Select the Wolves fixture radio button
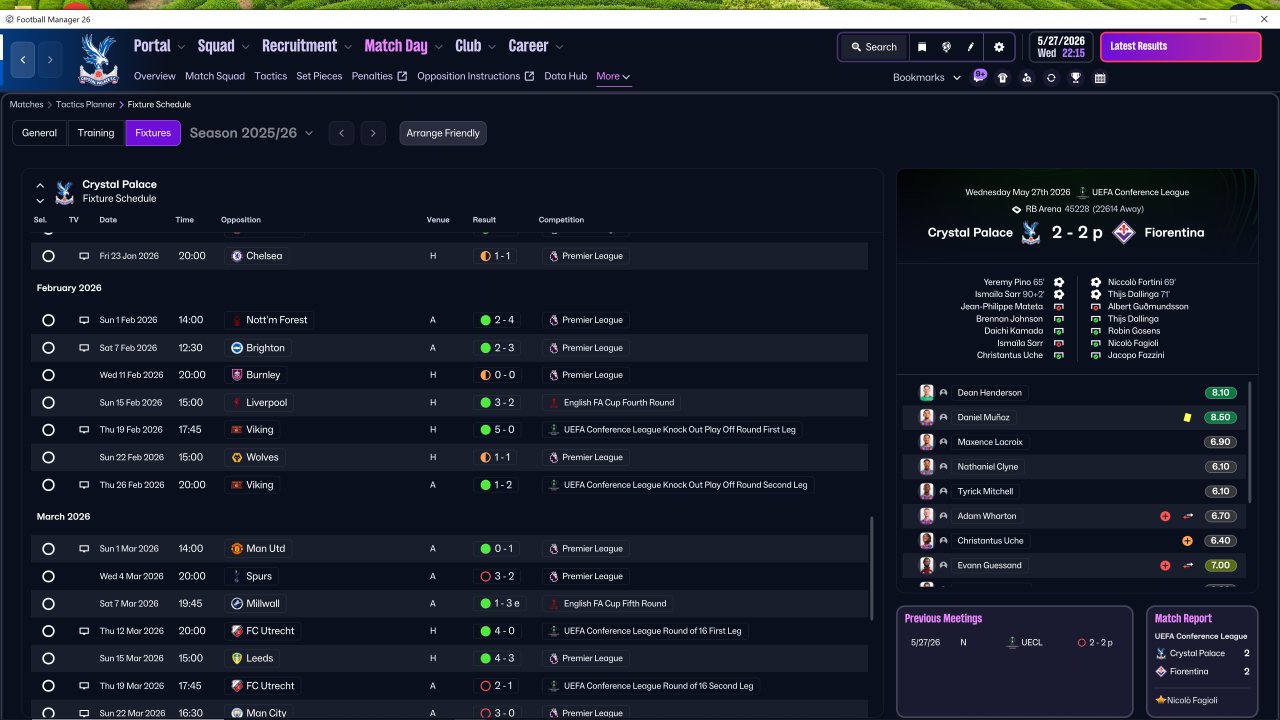 [48, 457]
